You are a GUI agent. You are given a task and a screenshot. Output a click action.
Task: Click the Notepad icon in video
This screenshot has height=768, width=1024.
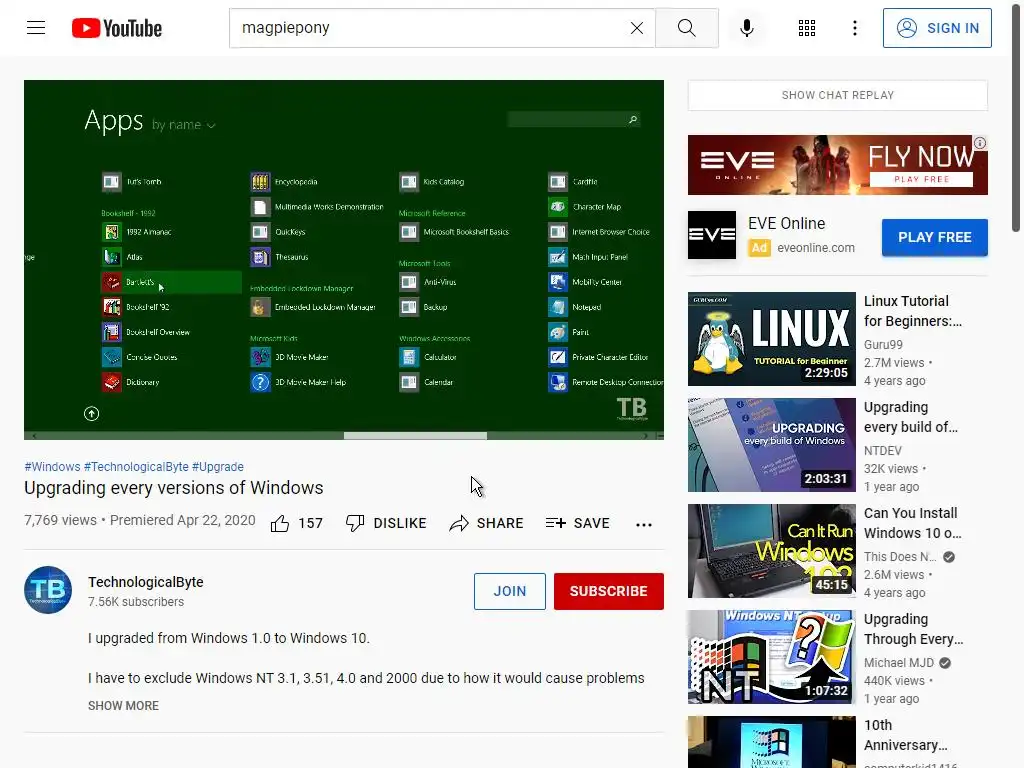[558, 307]
